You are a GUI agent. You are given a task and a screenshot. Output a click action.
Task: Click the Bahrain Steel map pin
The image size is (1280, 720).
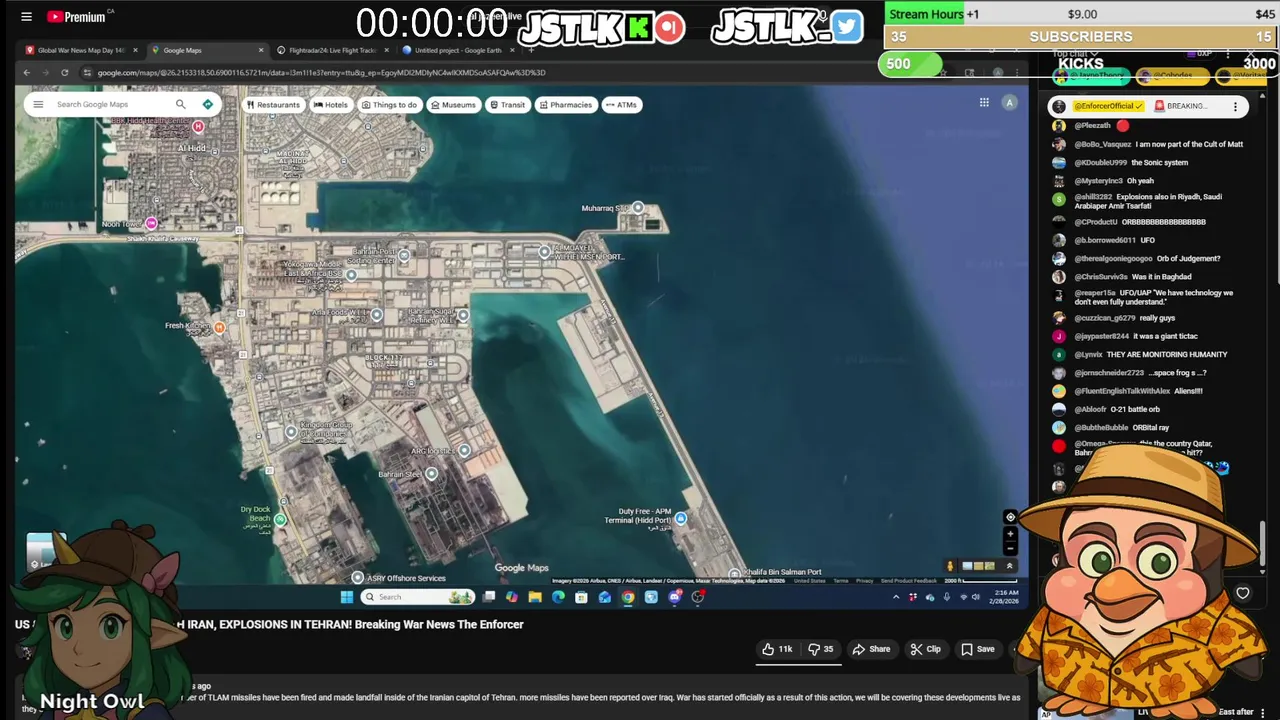tap(432, 474)
